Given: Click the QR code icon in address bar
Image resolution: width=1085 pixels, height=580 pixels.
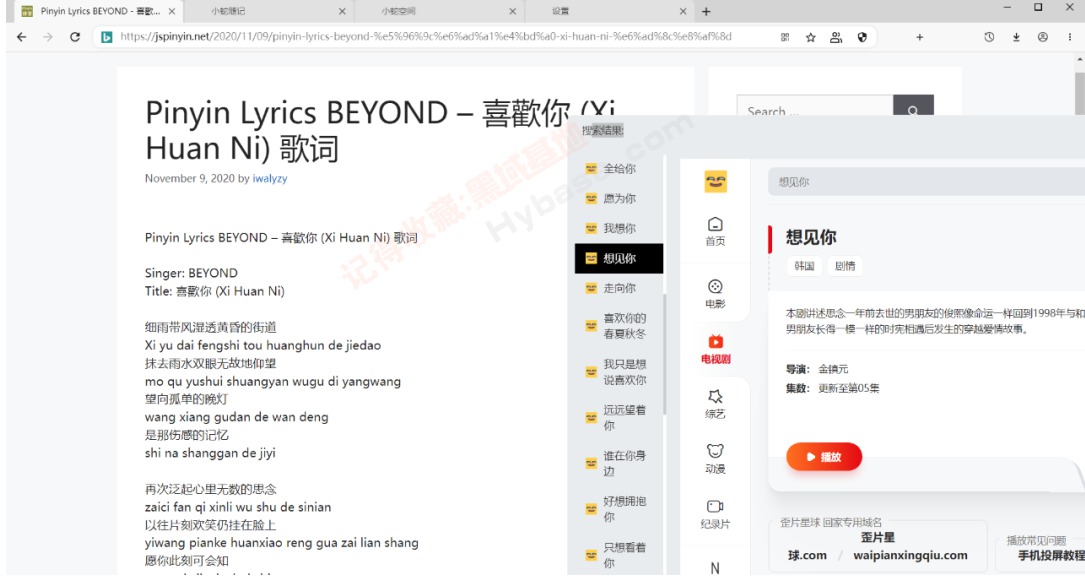Looking at the screenshot, I should coord(785,37).
